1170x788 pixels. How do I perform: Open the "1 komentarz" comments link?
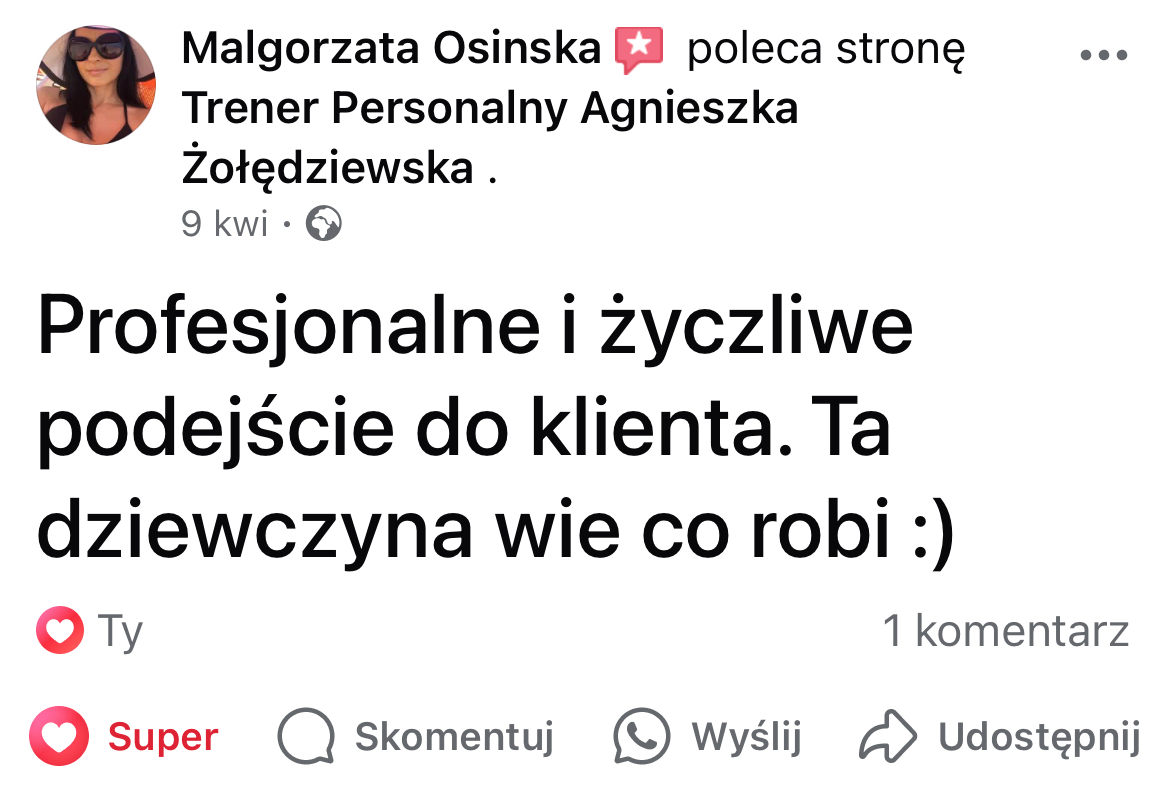click(x=1005, y=631)
